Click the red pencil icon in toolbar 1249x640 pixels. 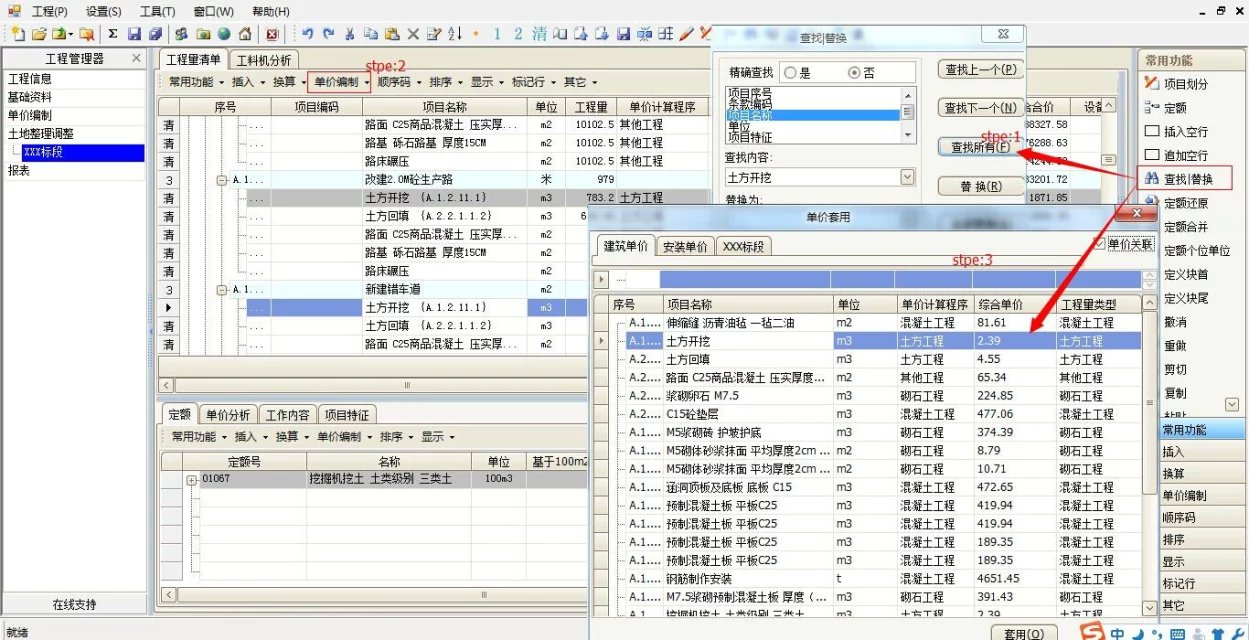[x=686, y=34]
